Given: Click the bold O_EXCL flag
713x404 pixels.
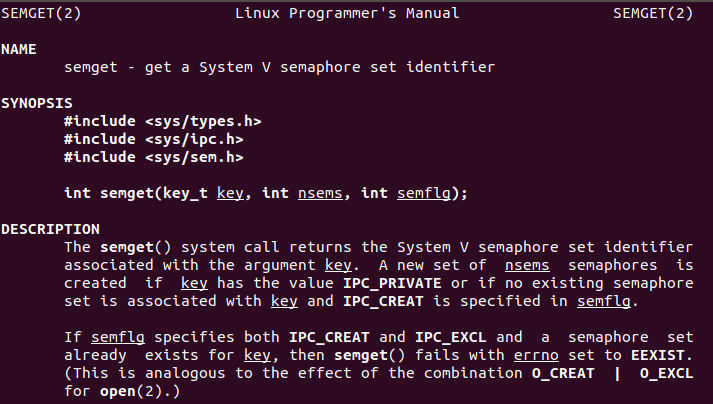Looking at the screenshot, I should click(x=667, y=374).
